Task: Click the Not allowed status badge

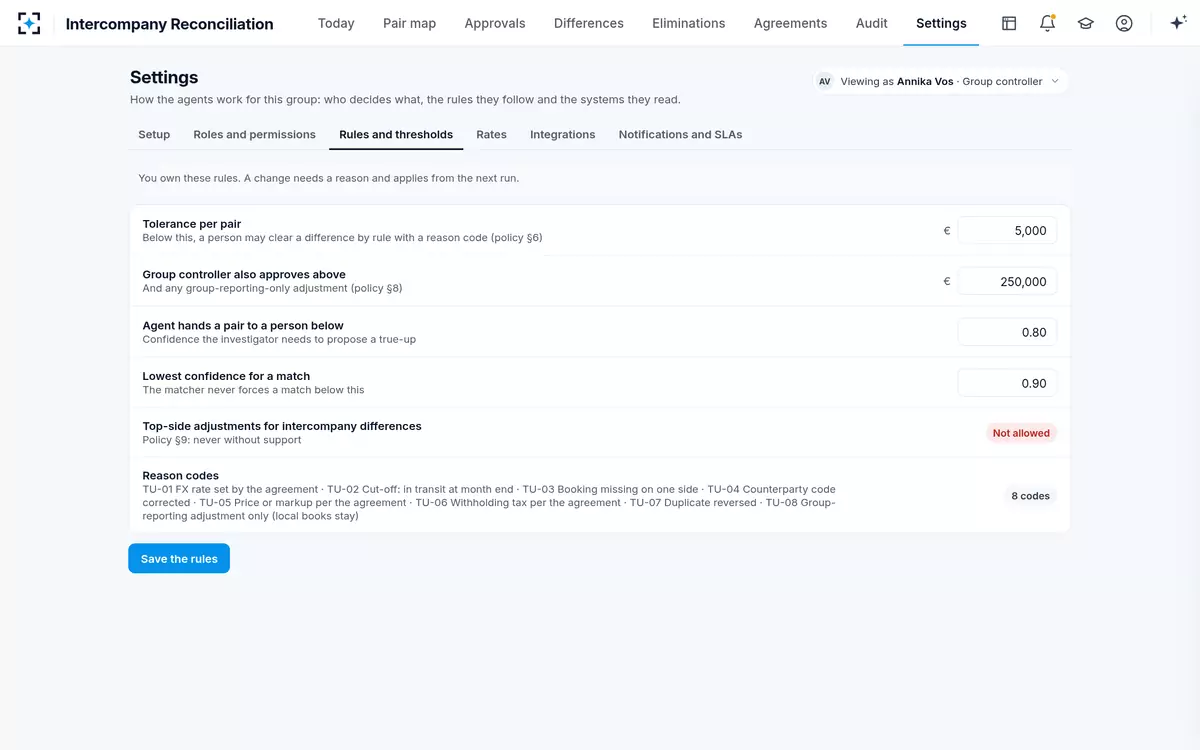Action: pos(1021,433)
